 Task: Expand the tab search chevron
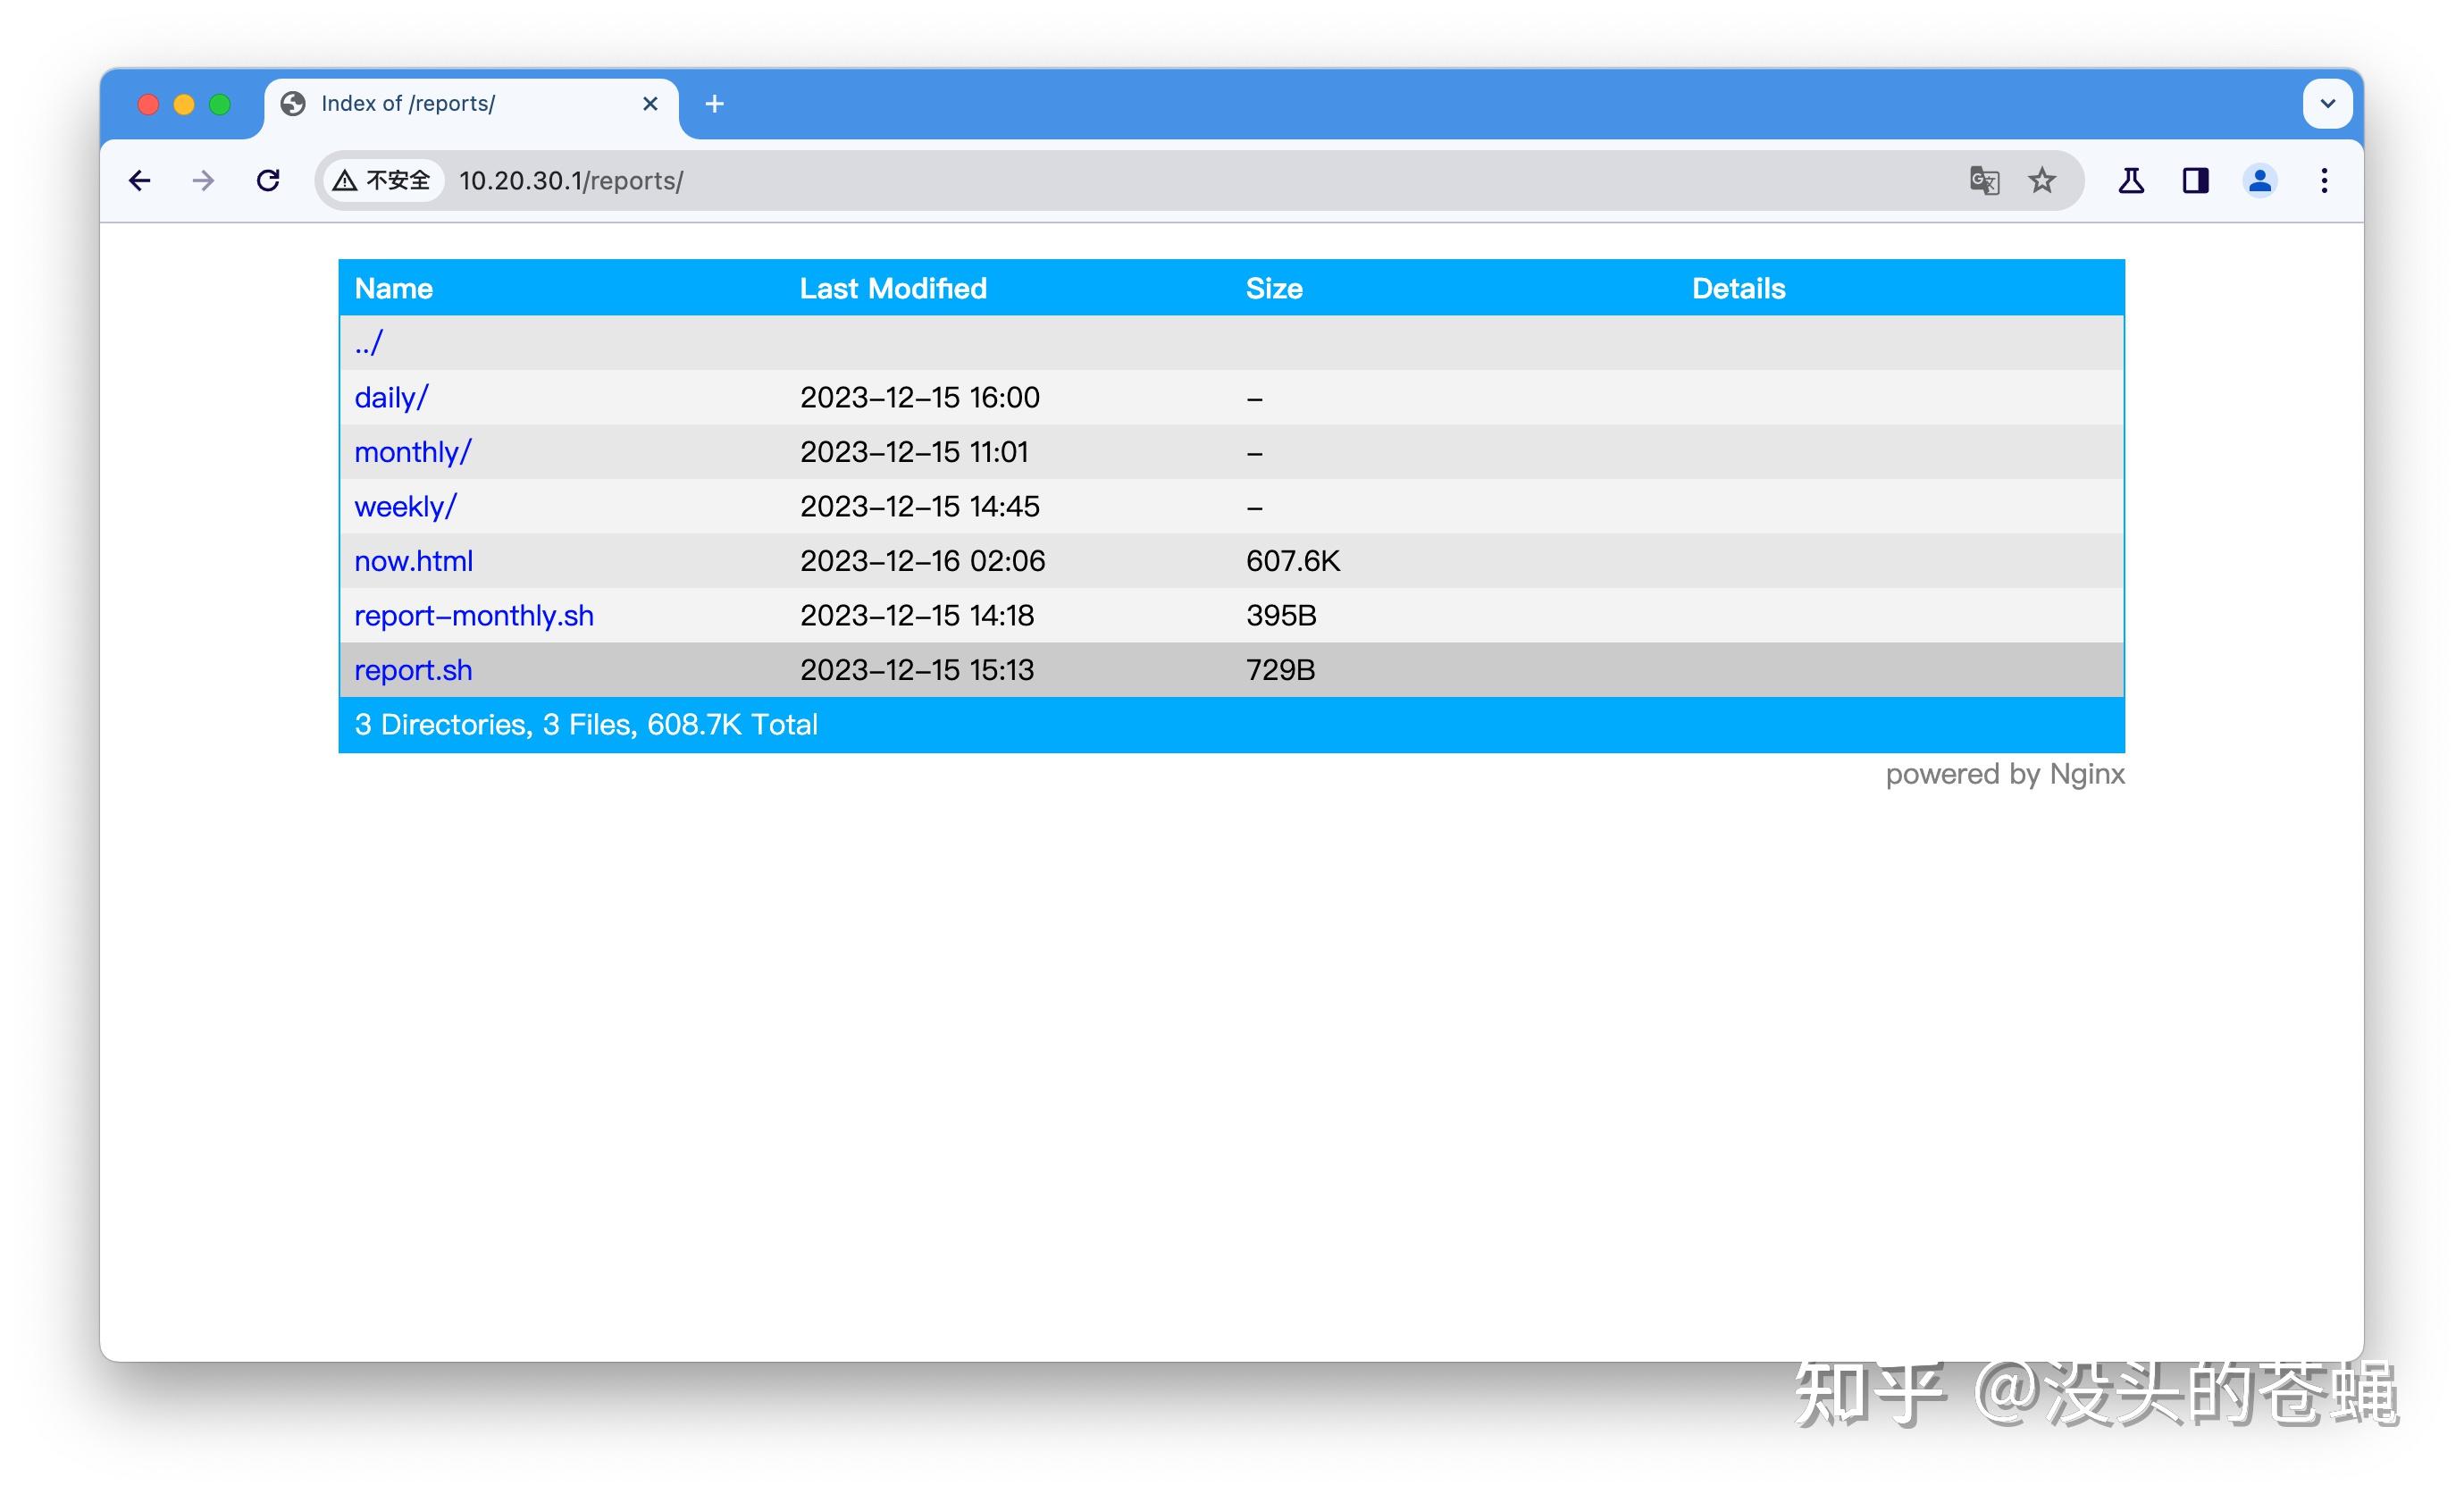[2327, 103]
